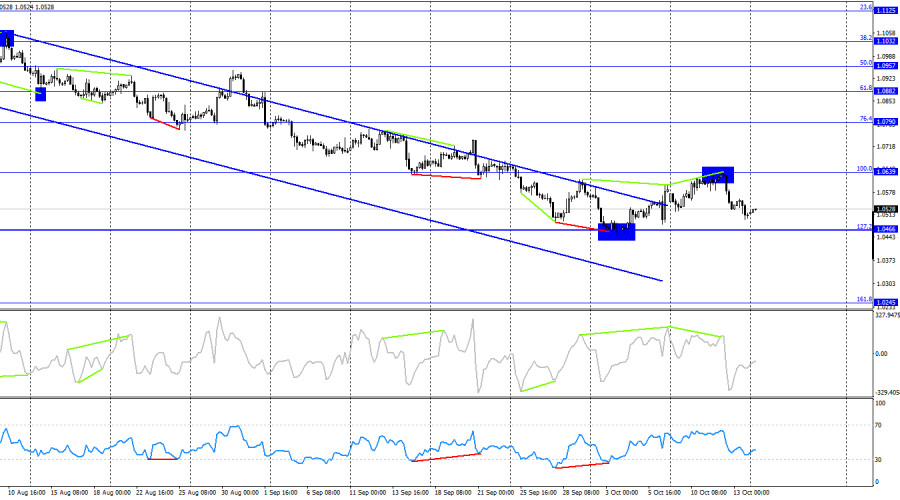The image size is (900, 500).
Task: Click the 70 level on RSI scale
Action: pyautogui.click(x=878, y=425)
